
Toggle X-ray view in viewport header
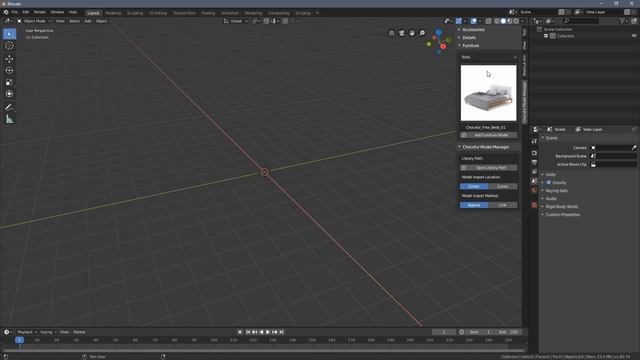pyautogui.click(x=489, y=21)
